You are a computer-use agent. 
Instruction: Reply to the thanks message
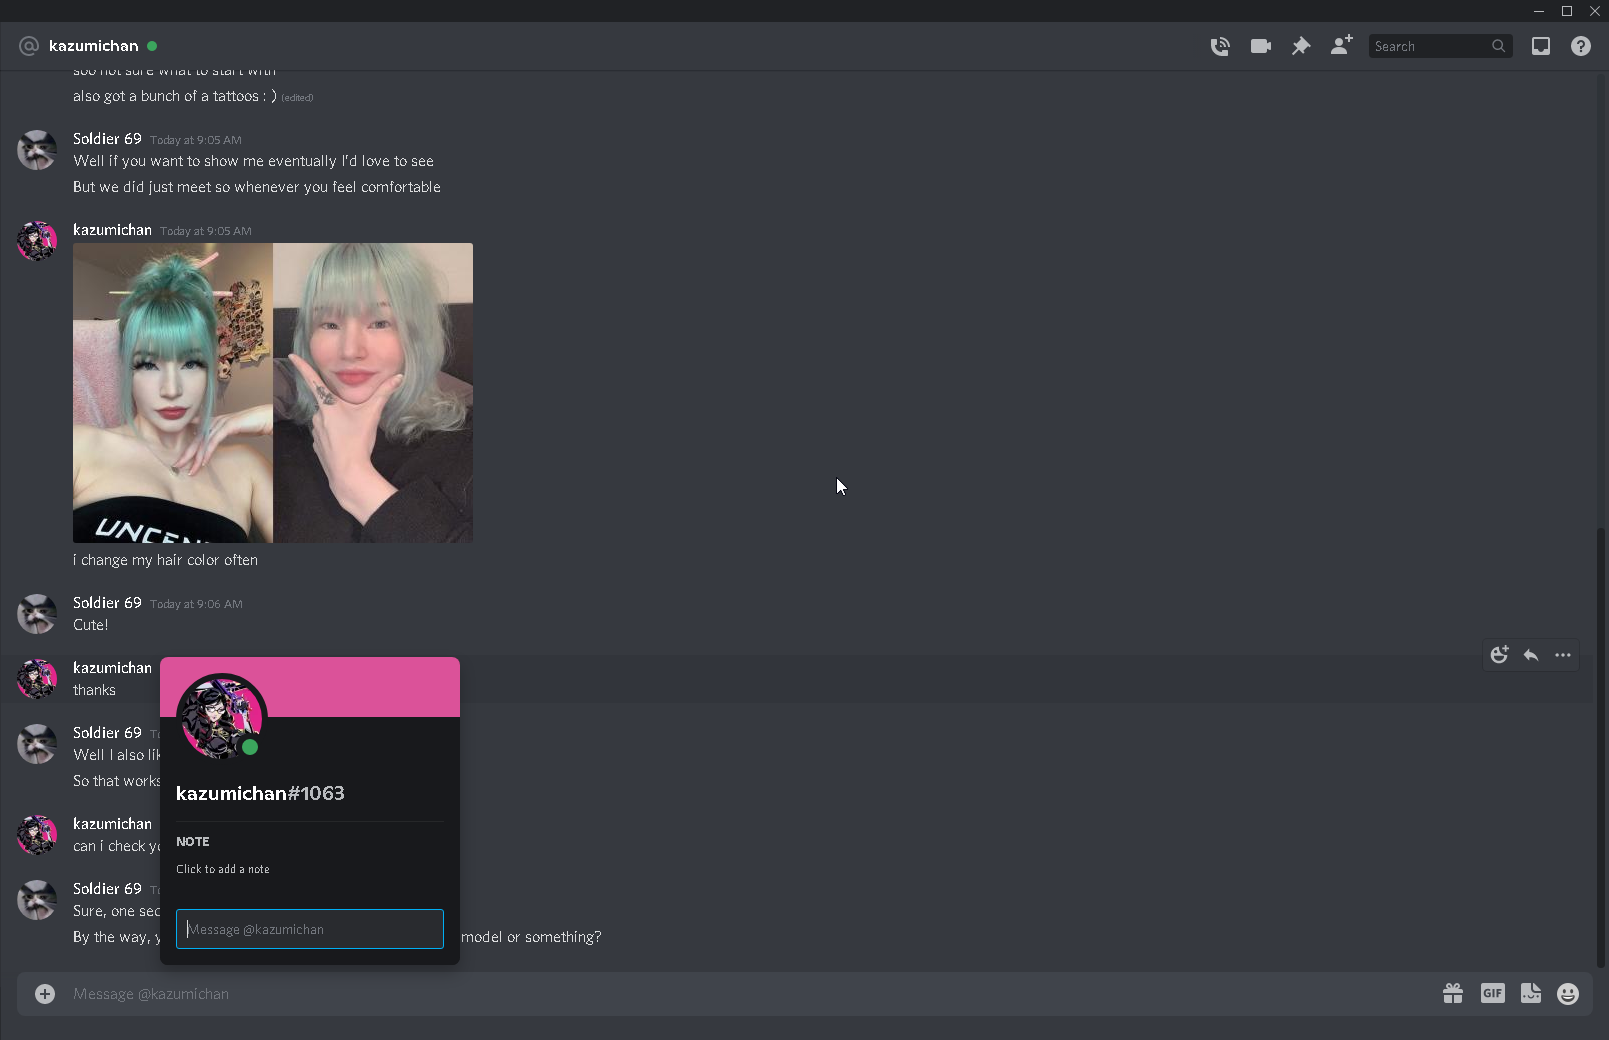click(1531, 655)
